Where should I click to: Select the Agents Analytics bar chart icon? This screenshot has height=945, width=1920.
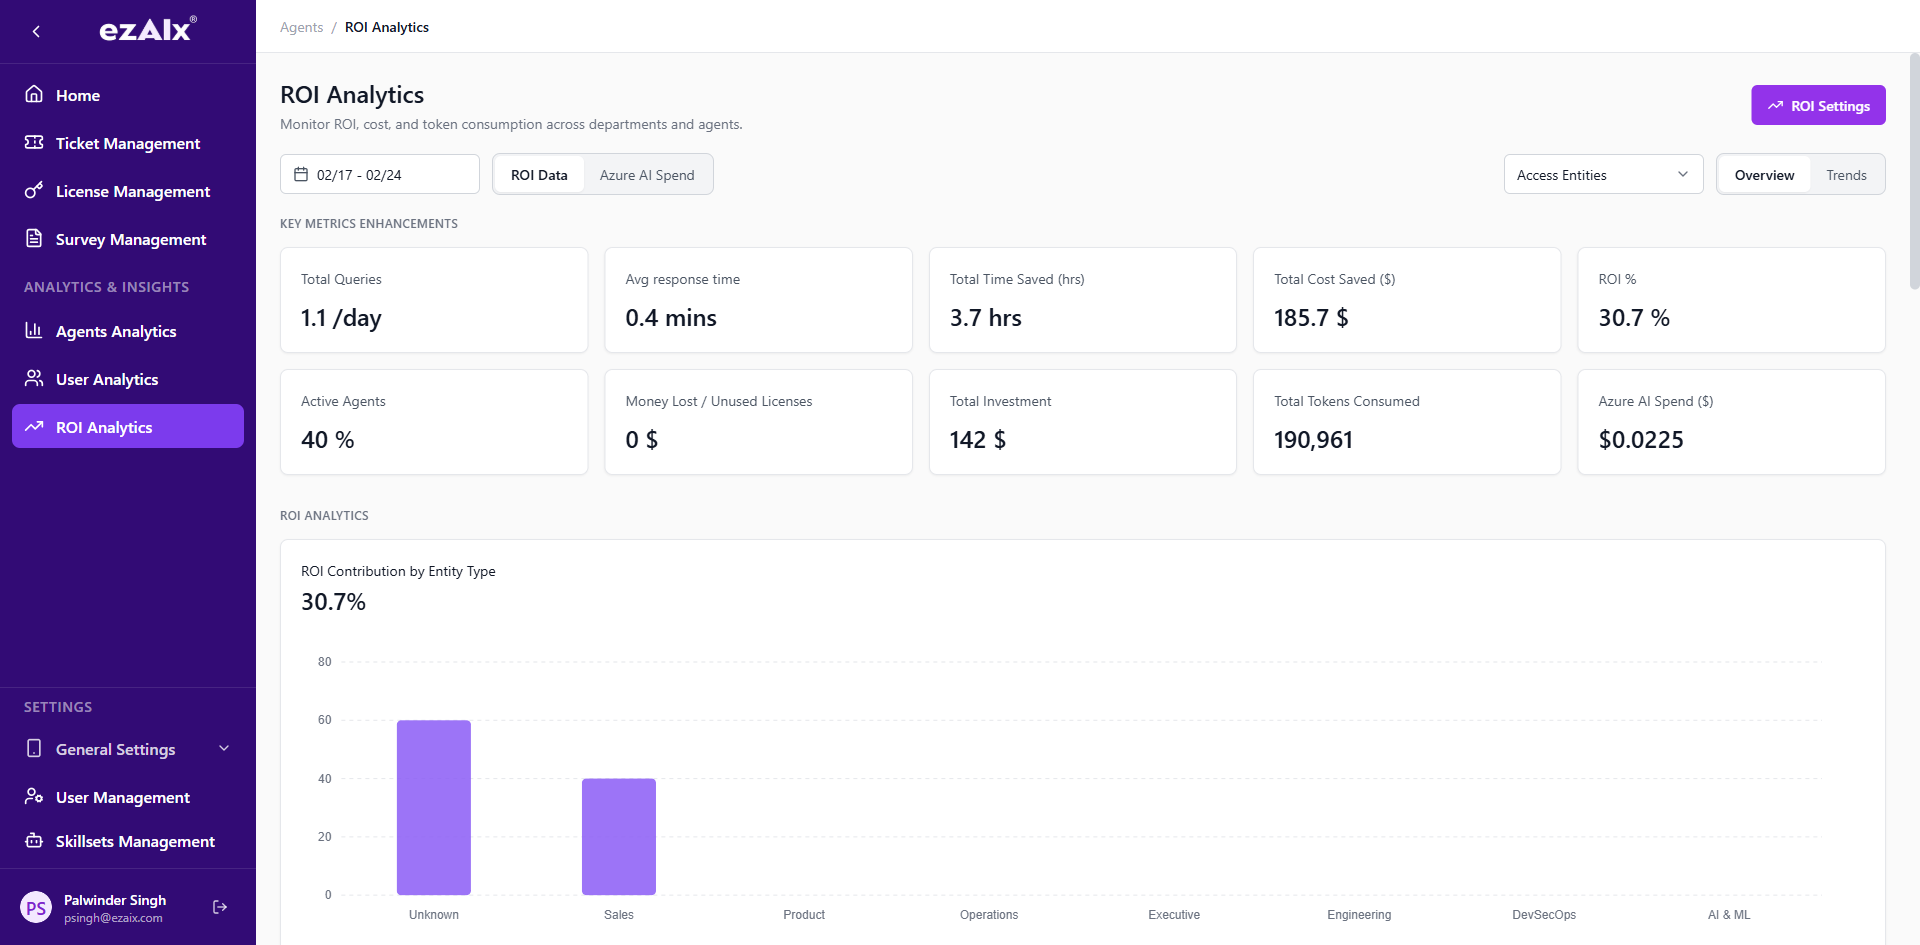(35, 331)
